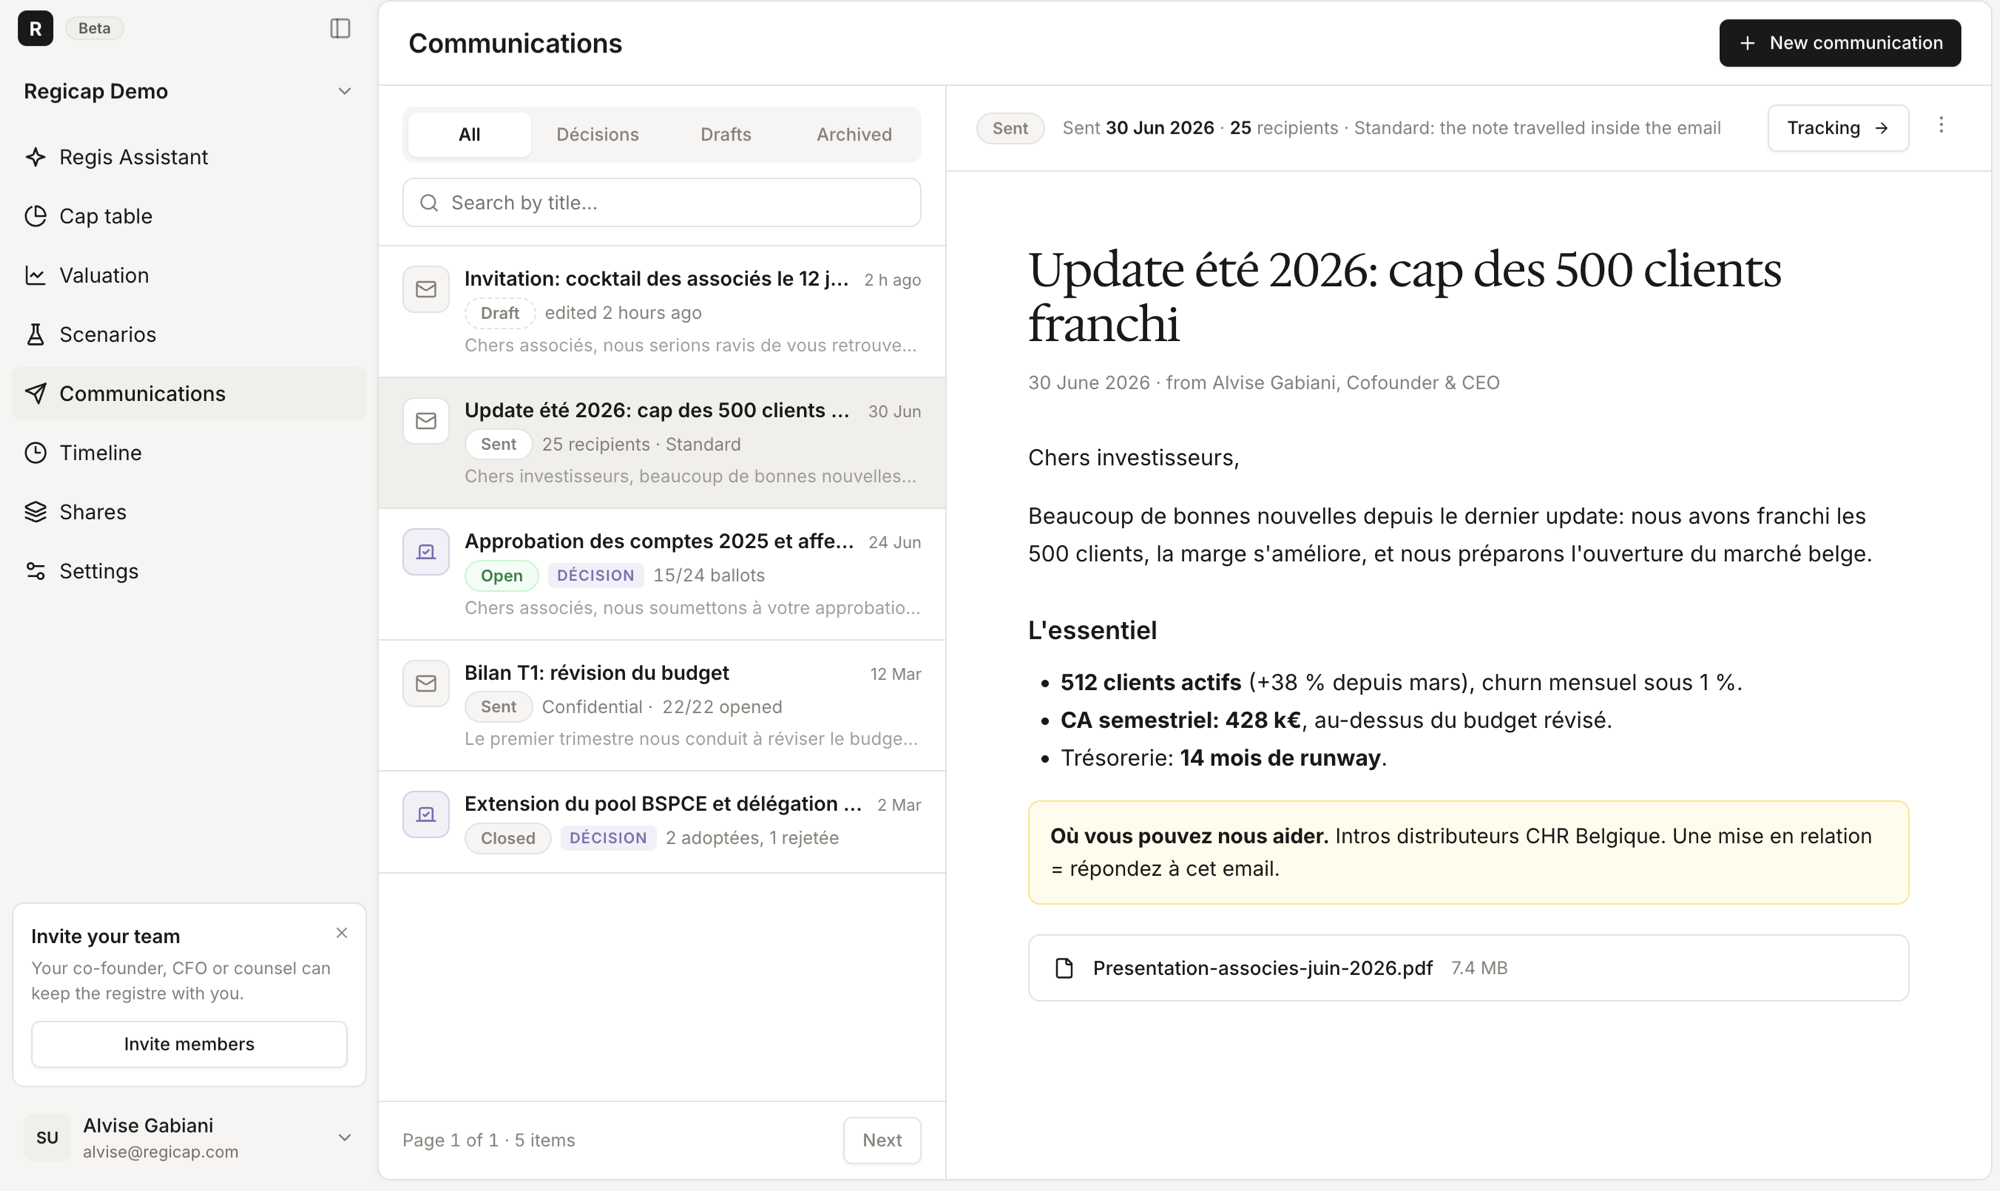Click the envelope icon of Update été 2026
The width and height of the screenshot is (2000, 1191).
(426, 421)
